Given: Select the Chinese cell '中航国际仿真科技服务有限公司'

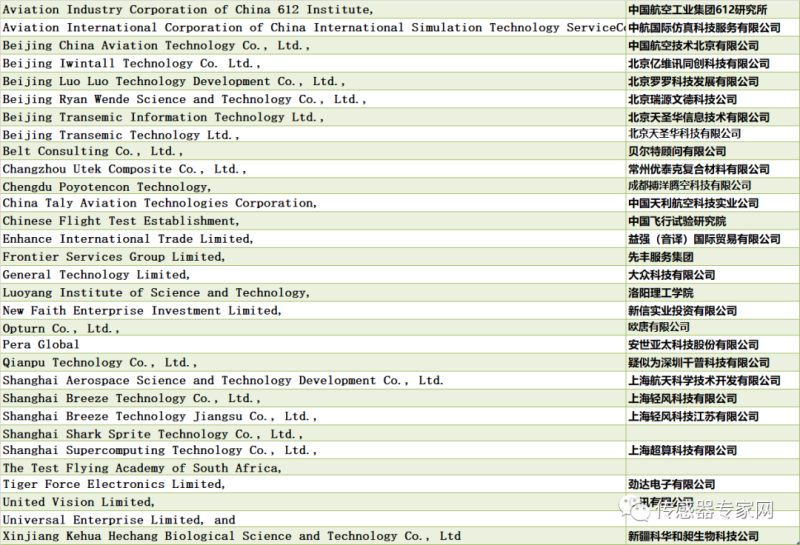Looking at the screenshot, I should point(711,27).
